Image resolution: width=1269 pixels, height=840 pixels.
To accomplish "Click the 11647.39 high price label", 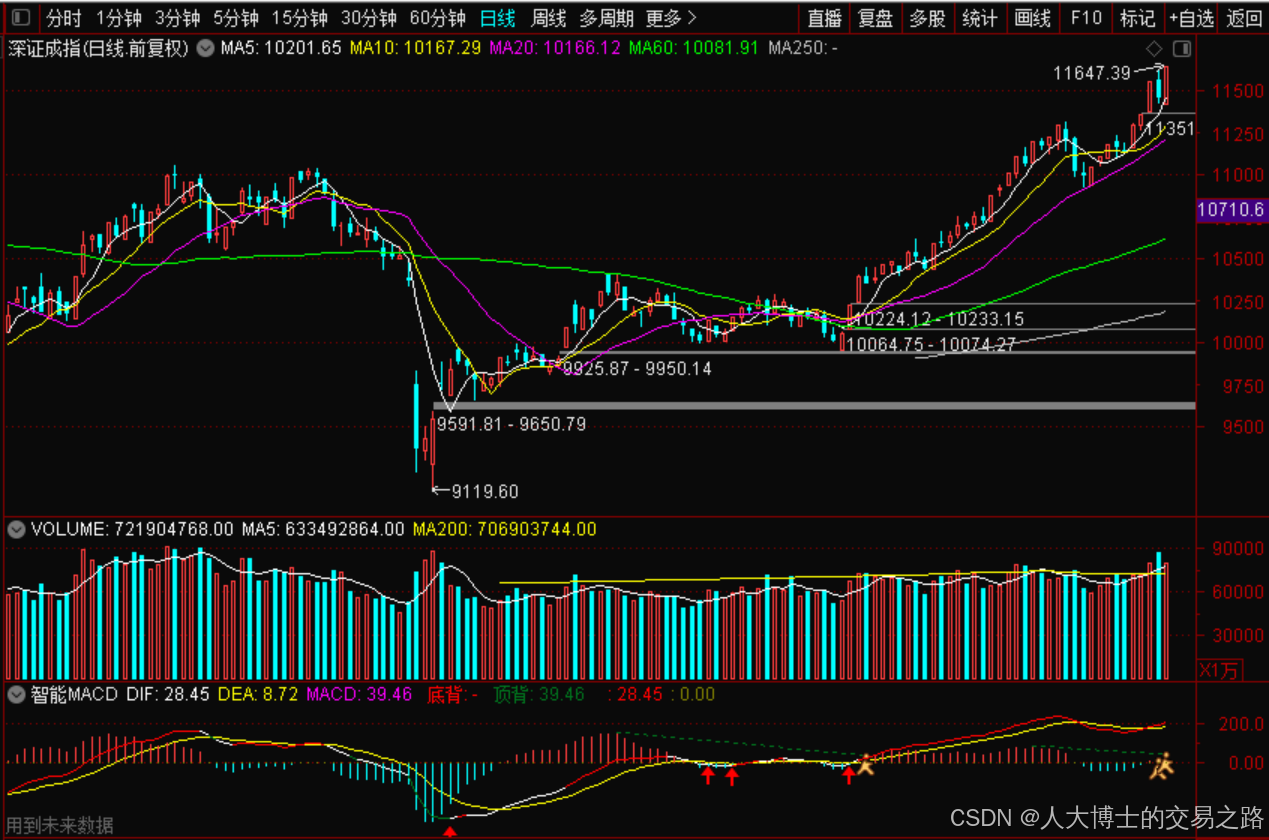I will tap(1091, 73).
